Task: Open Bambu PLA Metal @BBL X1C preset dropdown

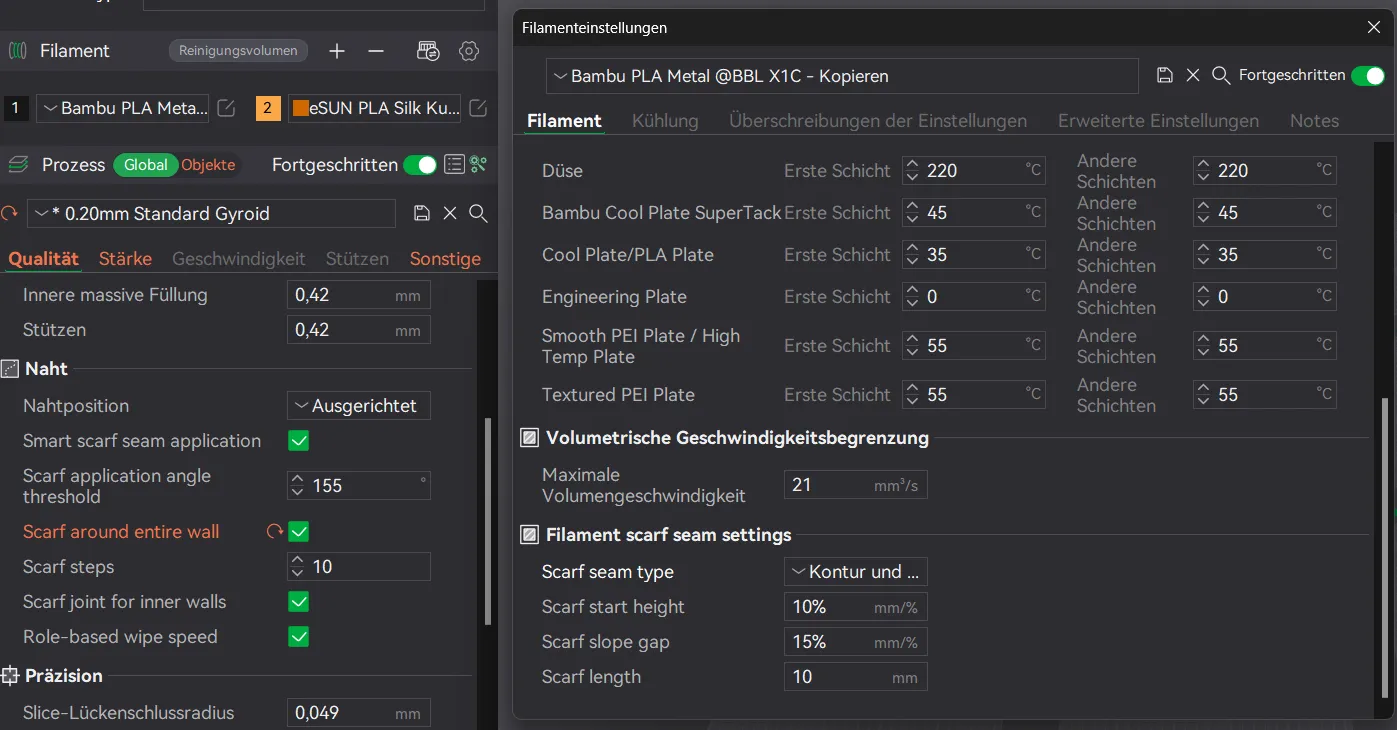Action: [x=842, y=76]
